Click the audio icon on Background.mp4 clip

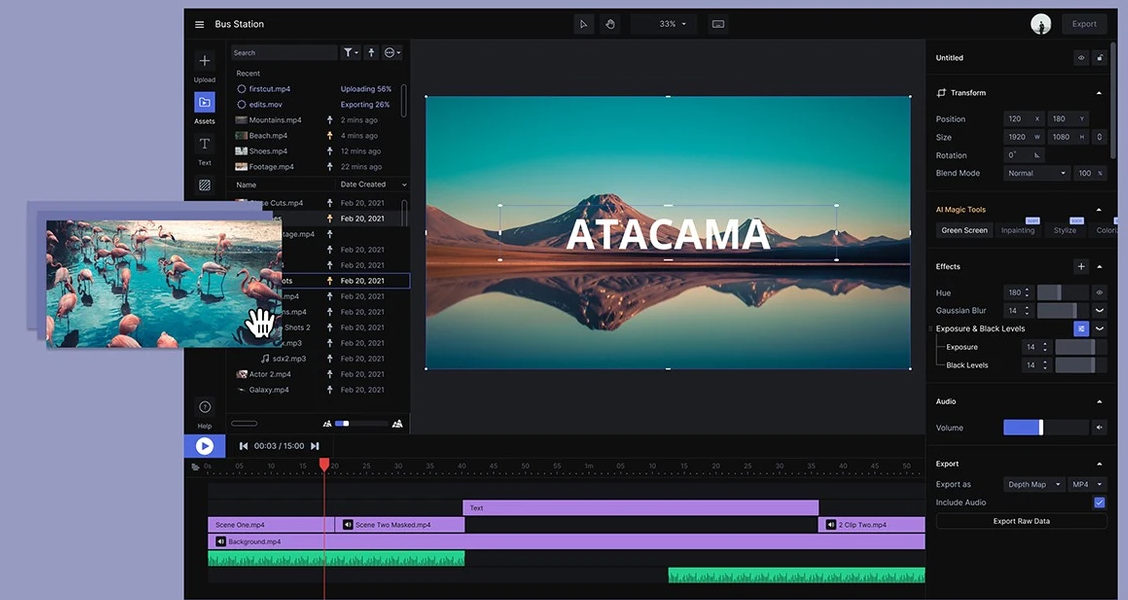(x=221, y=542)
